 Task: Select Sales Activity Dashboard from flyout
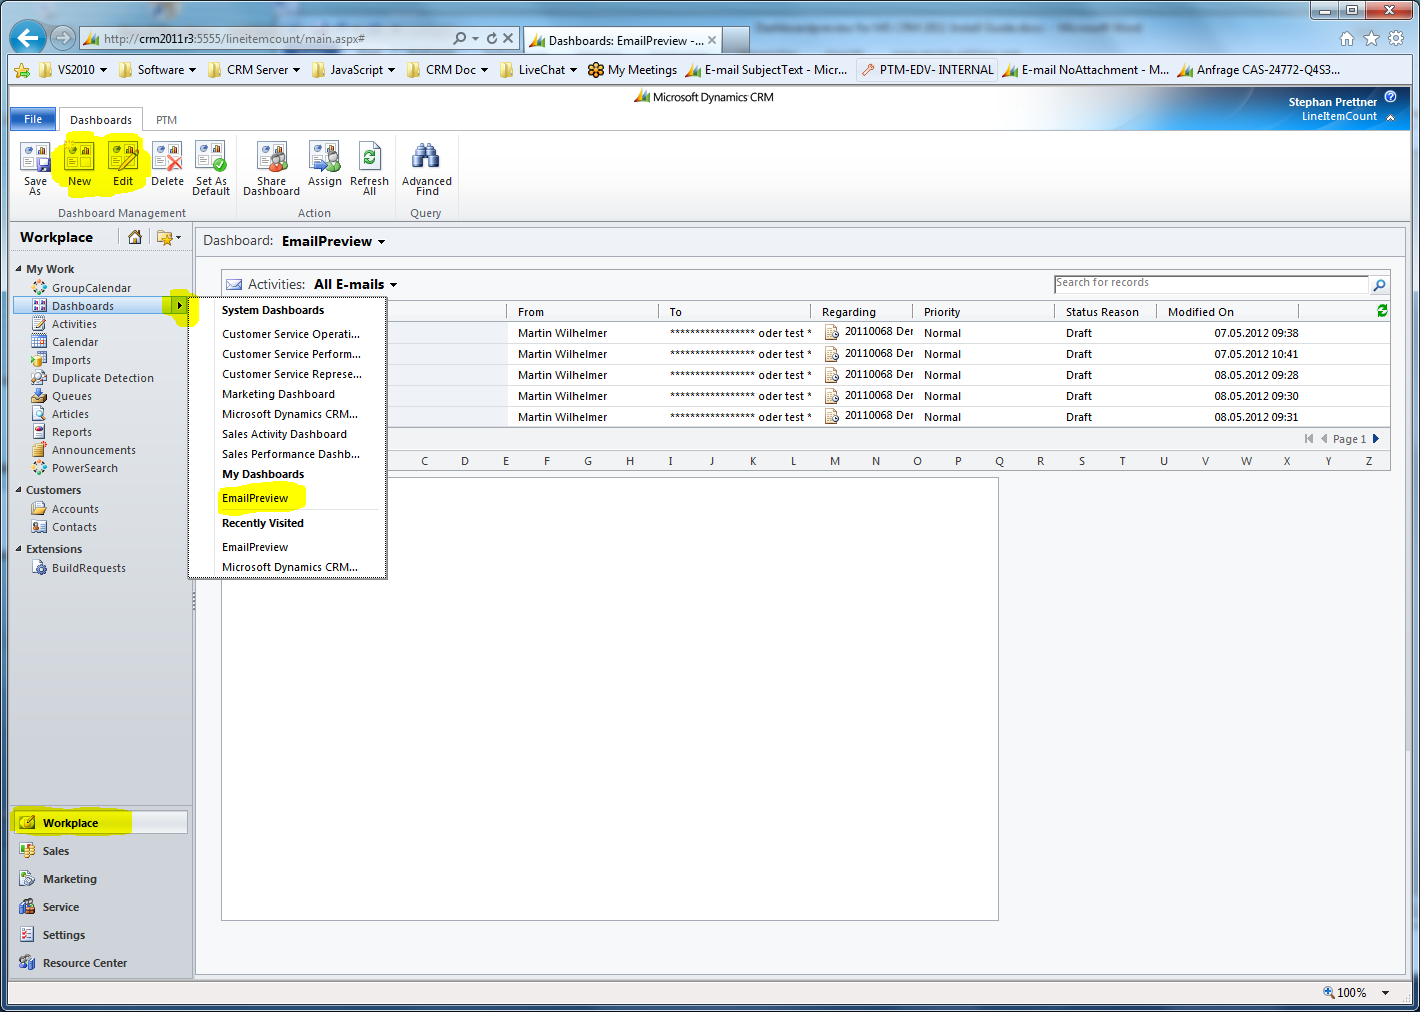(284, 434)
